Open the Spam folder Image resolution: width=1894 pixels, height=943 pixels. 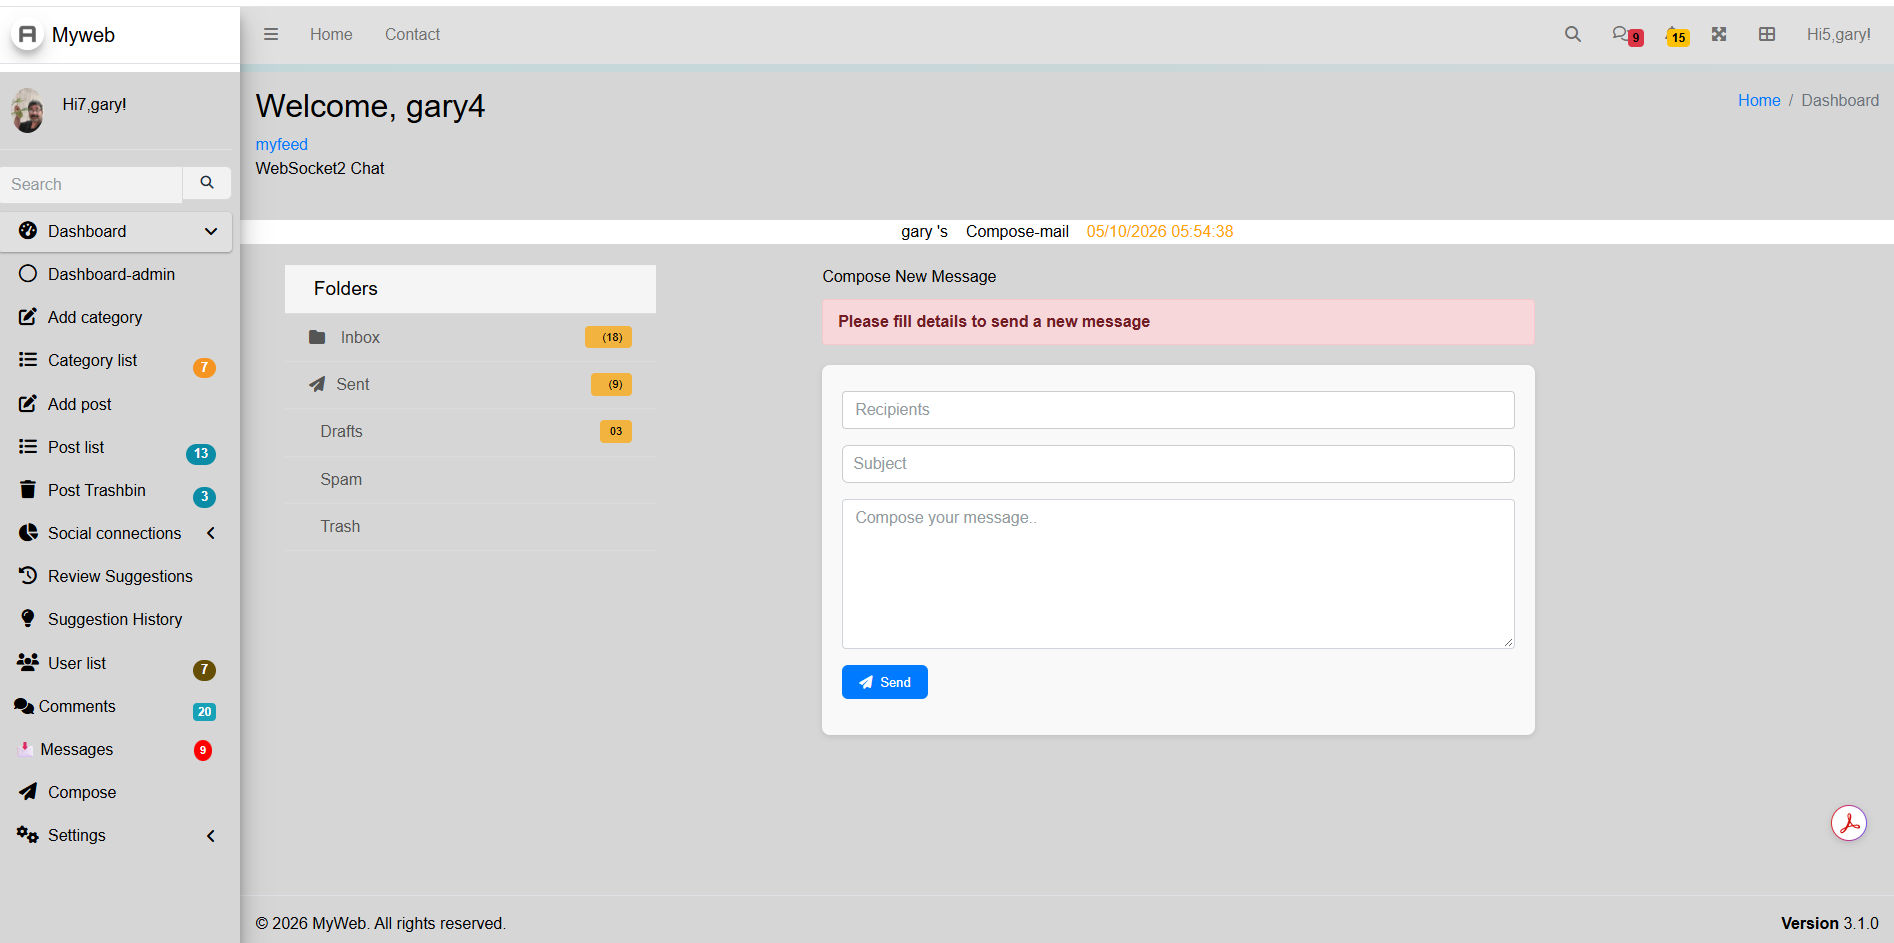click(470, 479)
